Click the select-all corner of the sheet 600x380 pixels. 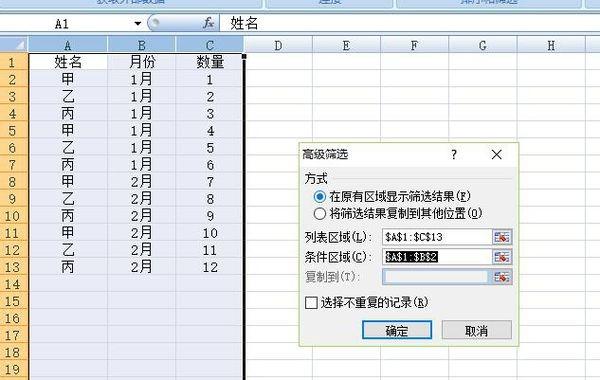click(x=14, y=45)
